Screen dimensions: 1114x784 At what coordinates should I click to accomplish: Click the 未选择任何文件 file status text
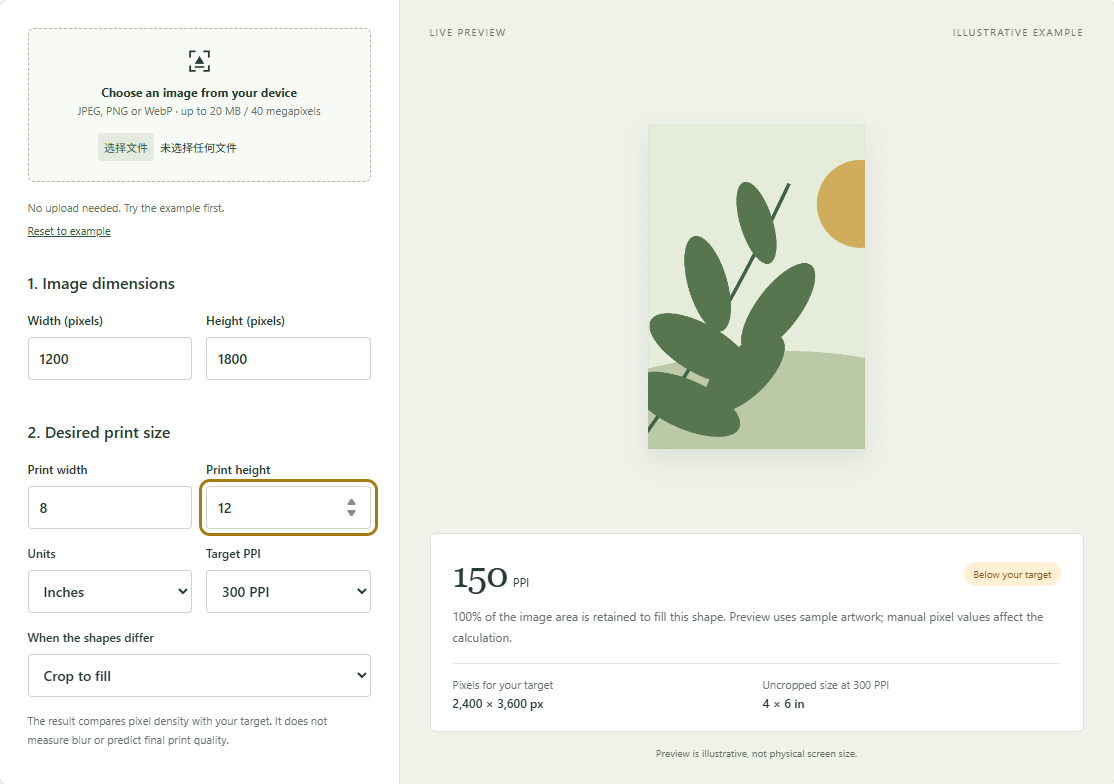coord(198,148)
